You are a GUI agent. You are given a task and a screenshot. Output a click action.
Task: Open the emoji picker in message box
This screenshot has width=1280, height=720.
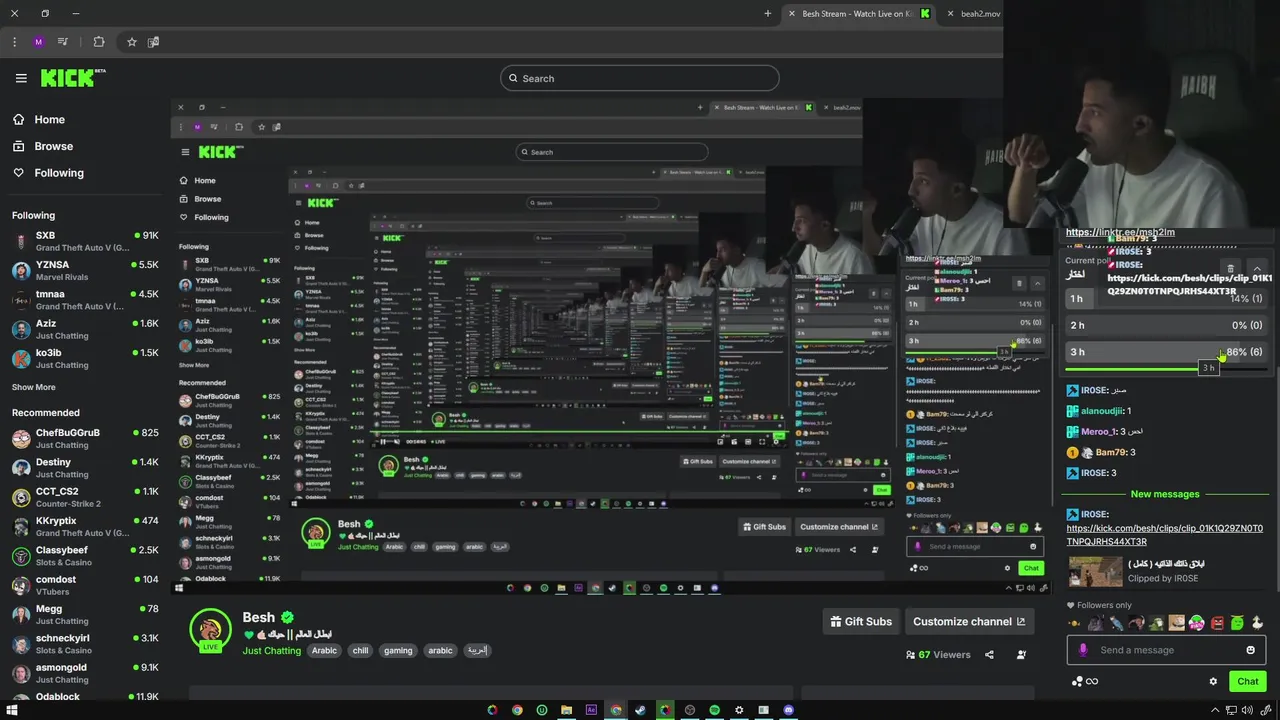click(x=1250, y=650)
